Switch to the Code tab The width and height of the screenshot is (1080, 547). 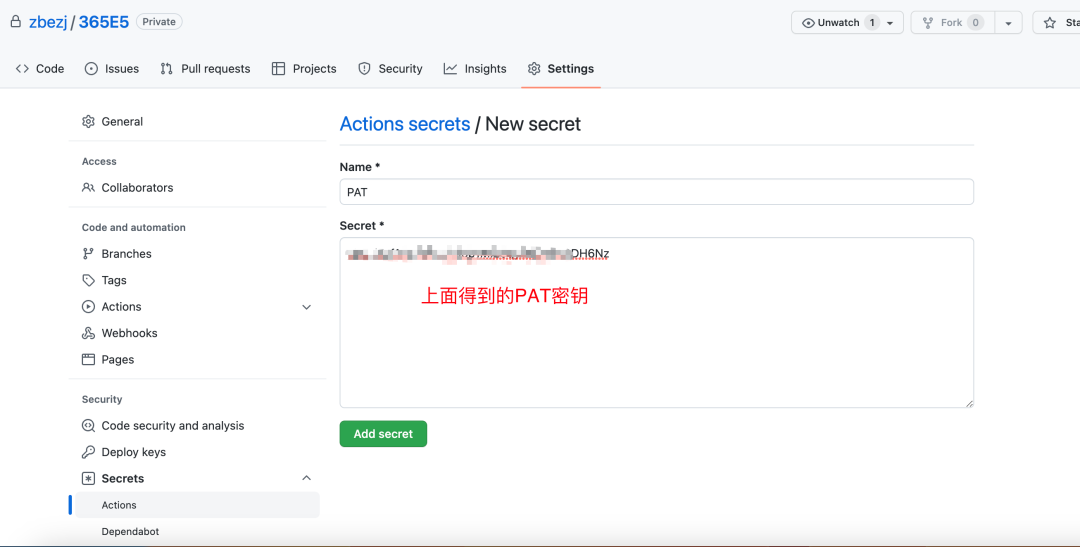point(40,69)
